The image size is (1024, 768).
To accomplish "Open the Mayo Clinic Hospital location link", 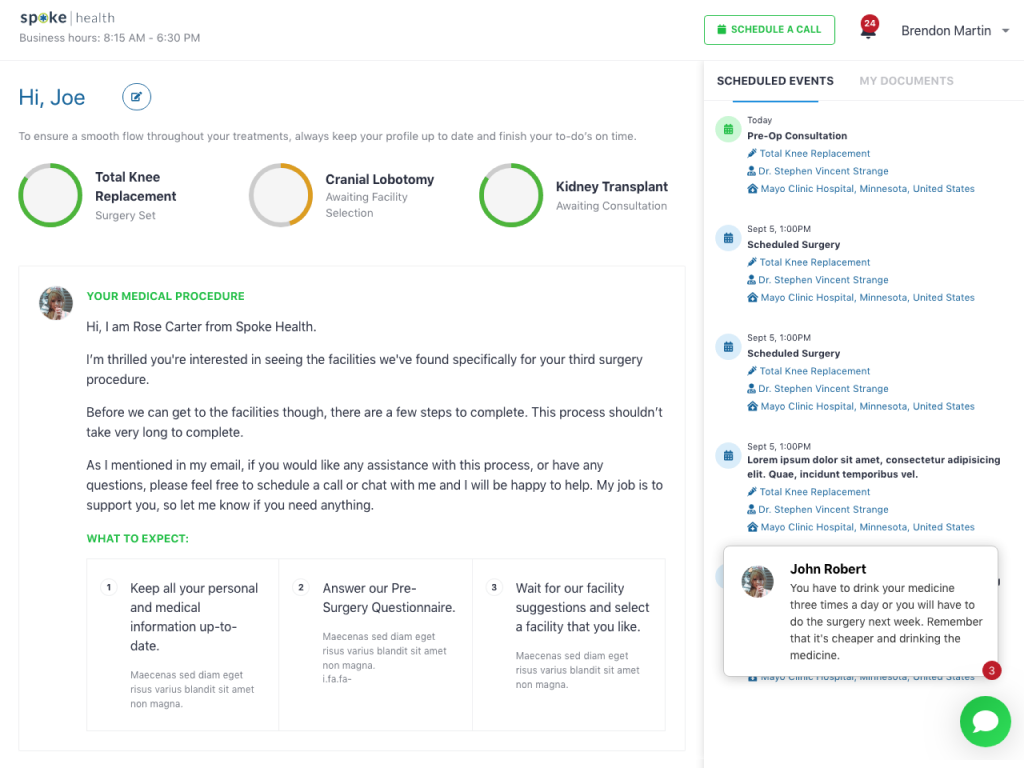I will coord(866,188).
